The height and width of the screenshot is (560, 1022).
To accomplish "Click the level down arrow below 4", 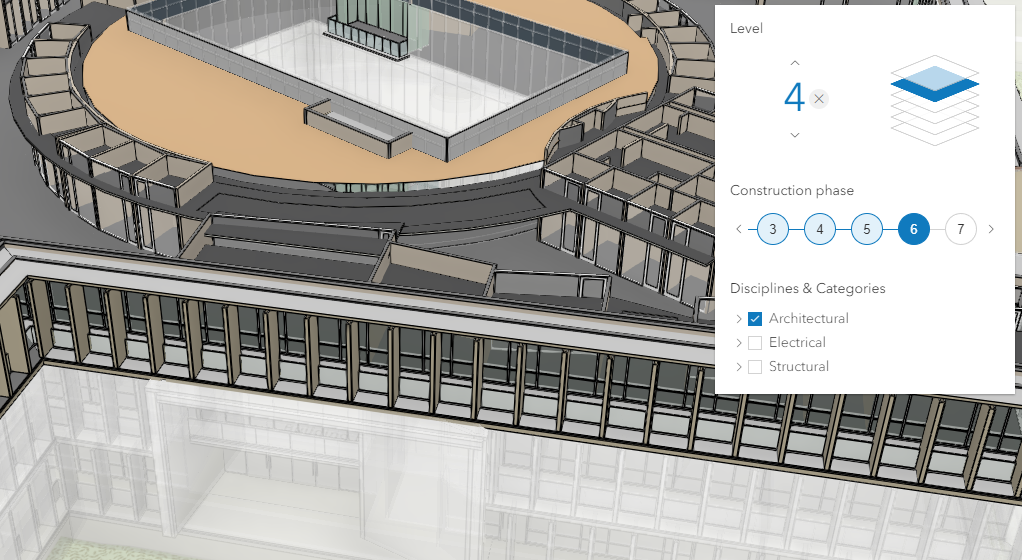I will pos(795,135).
